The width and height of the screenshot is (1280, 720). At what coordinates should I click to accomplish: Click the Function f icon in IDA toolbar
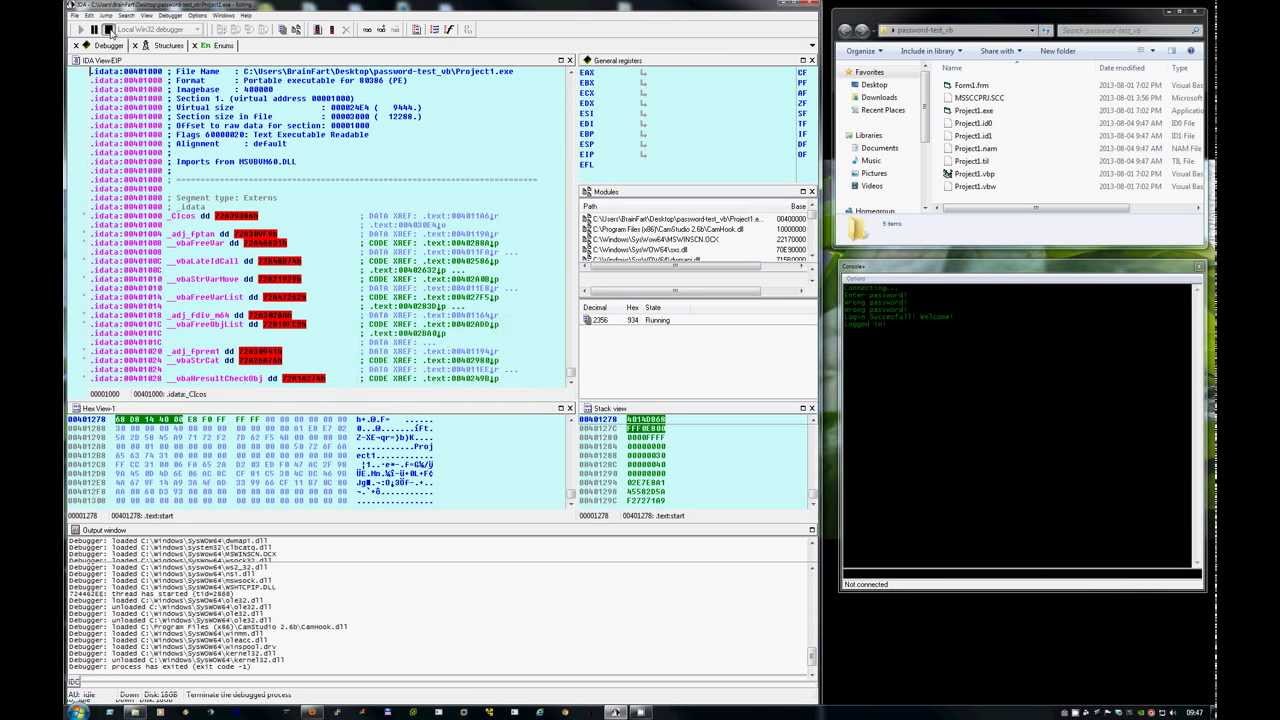pos(449,30)
